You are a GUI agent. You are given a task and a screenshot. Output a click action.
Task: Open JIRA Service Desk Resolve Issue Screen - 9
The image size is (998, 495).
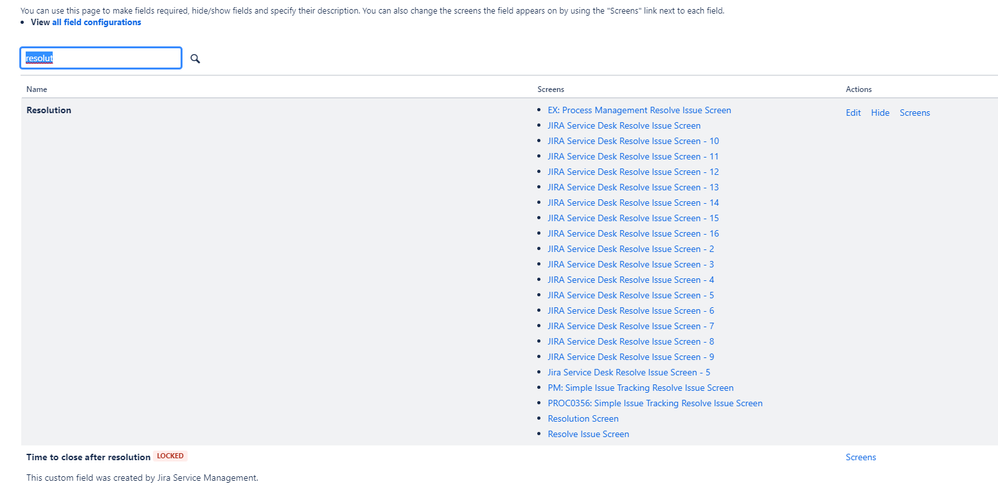click(x=631, y=357)
